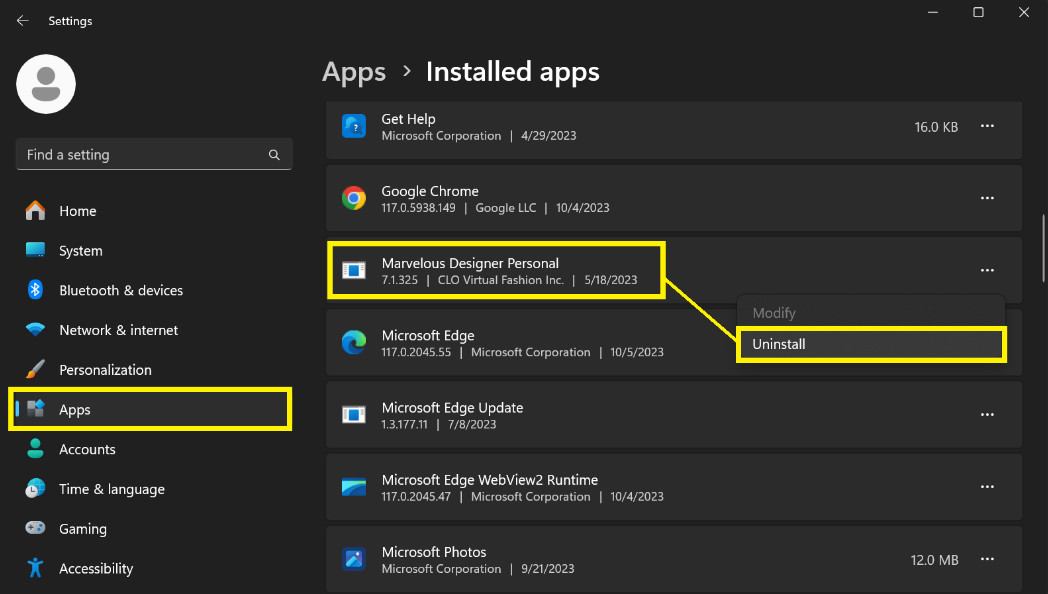Click the Microsoft Edge app icon
The width and height of the screenshot is (1048, 594).
click(354, 343)
